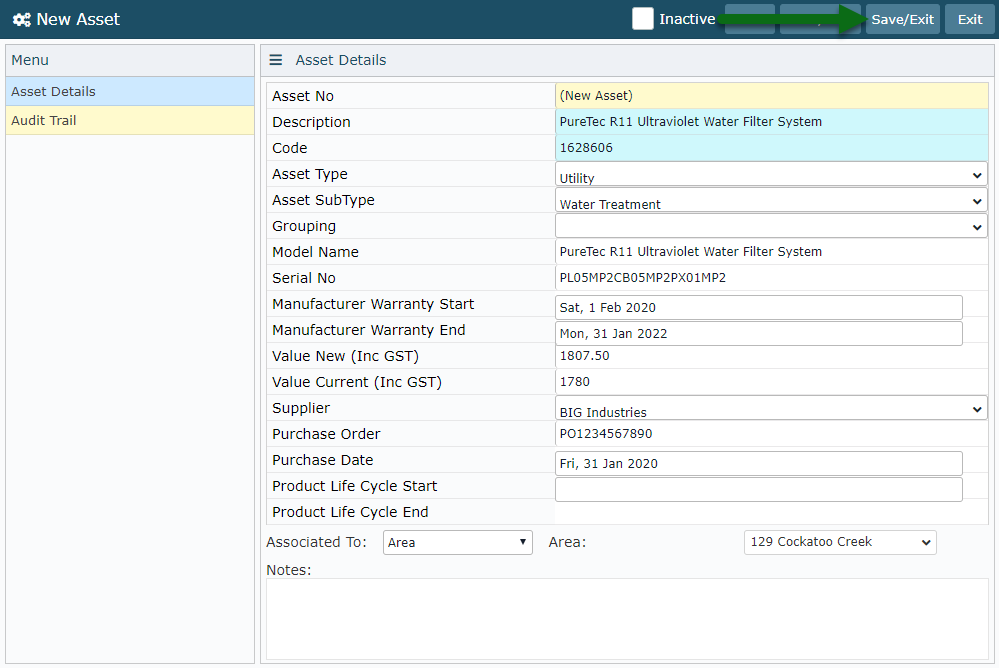
Task: Click the Manufacturer Warranty End date field
Action: 759,333
